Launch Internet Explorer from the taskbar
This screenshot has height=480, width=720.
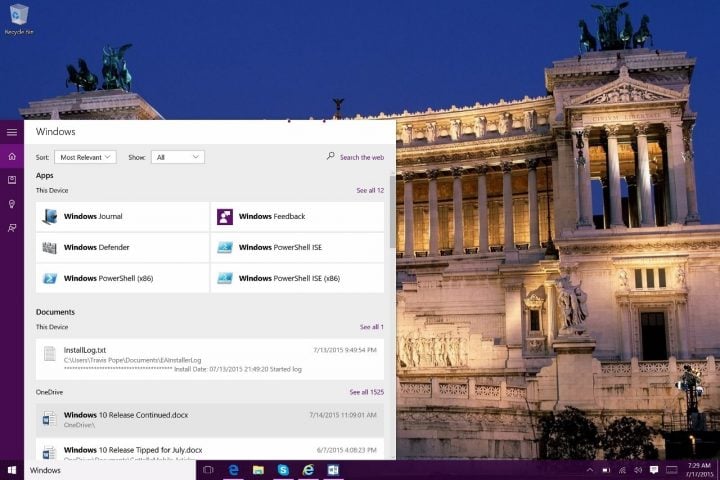(308, 470)
